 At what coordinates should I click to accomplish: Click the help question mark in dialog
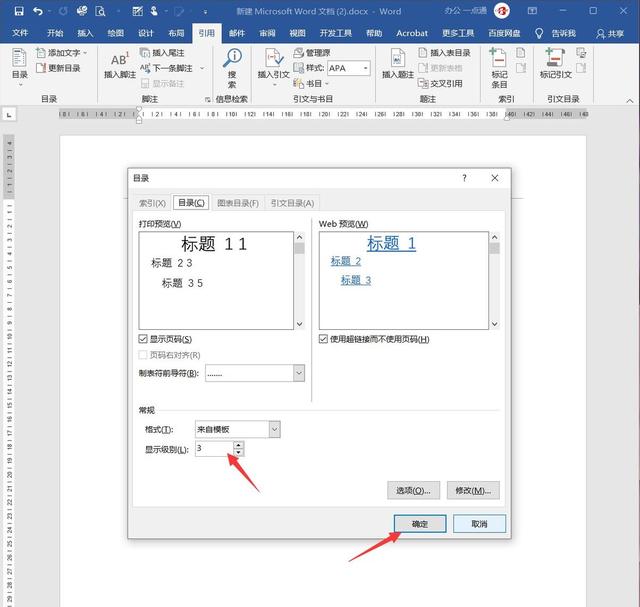coord(464,178)
